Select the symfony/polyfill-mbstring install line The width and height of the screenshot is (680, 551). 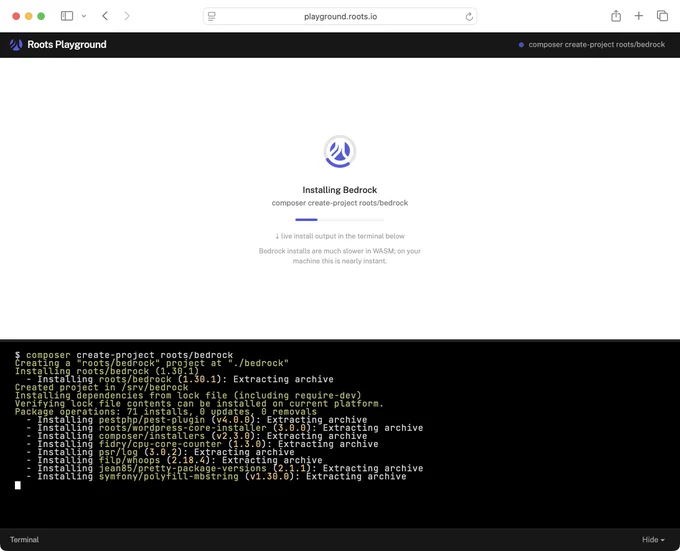216,476
